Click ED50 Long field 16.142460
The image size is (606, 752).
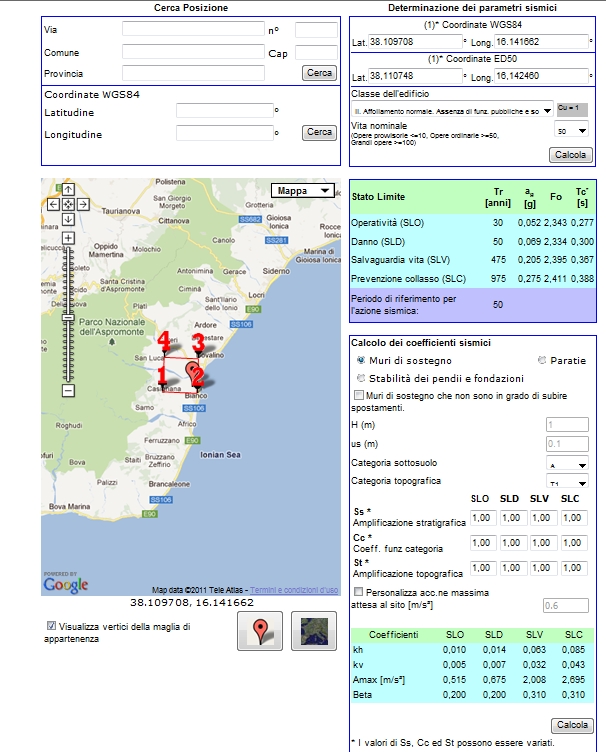click(x=541, y=76)
